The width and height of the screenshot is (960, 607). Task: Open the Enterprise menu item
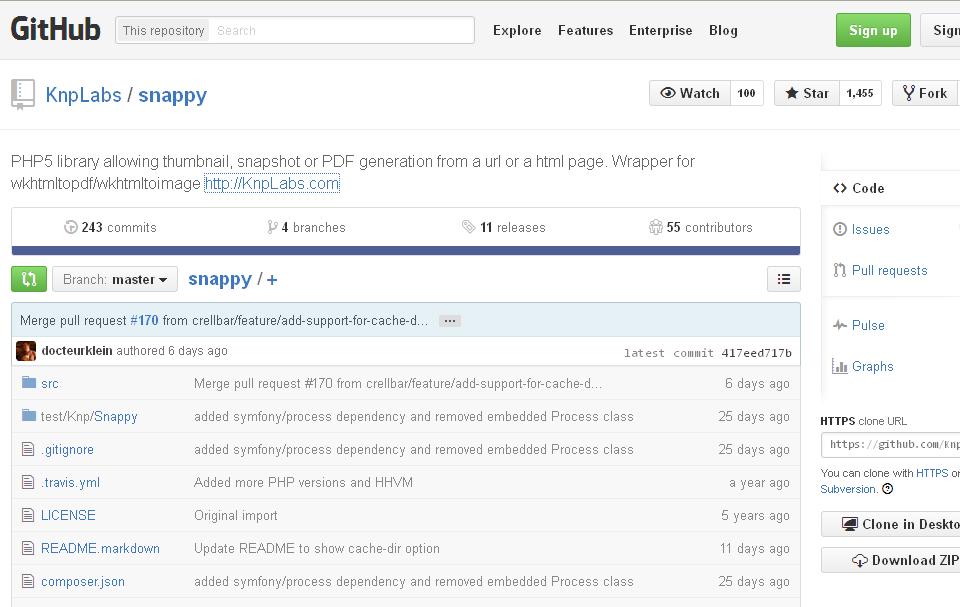(661, 31)
